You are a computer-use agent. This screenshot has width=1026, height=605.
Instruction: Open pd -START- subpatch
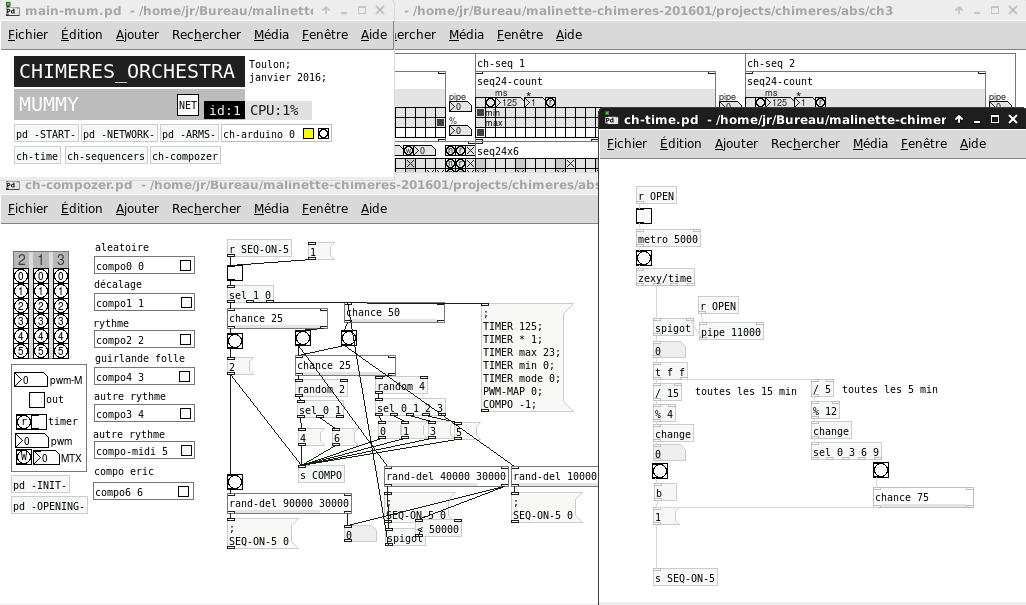(46, 134)
